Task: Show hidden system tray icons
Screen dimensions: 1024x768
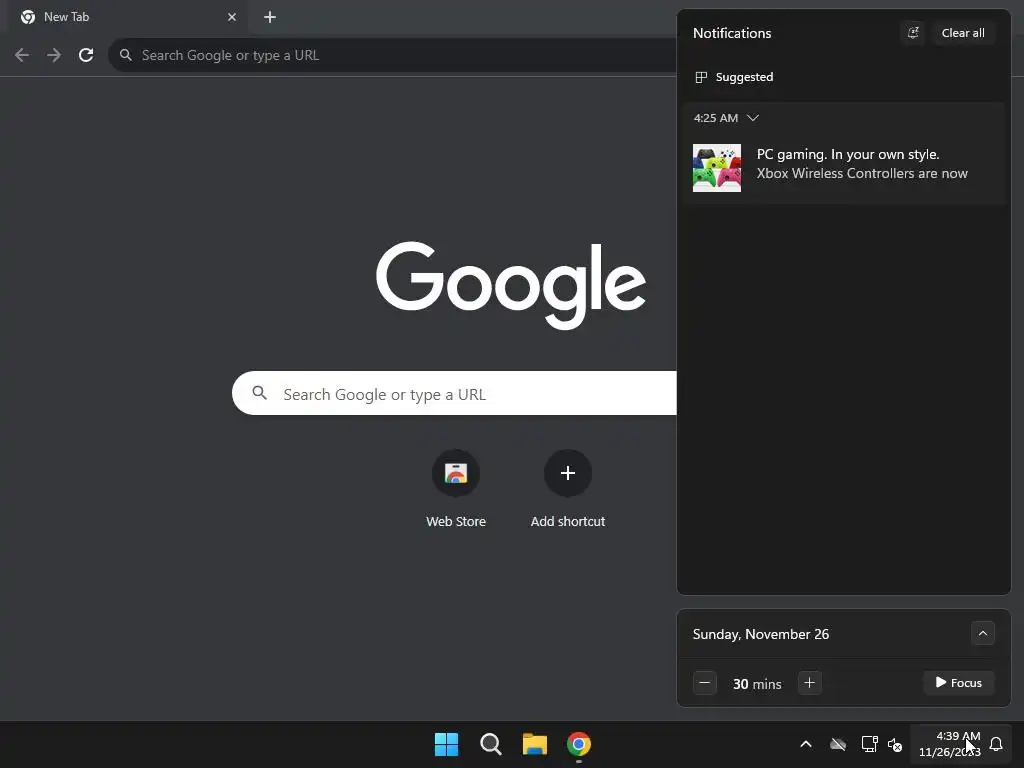Action: pyautogui.click(x=806, y=744)
